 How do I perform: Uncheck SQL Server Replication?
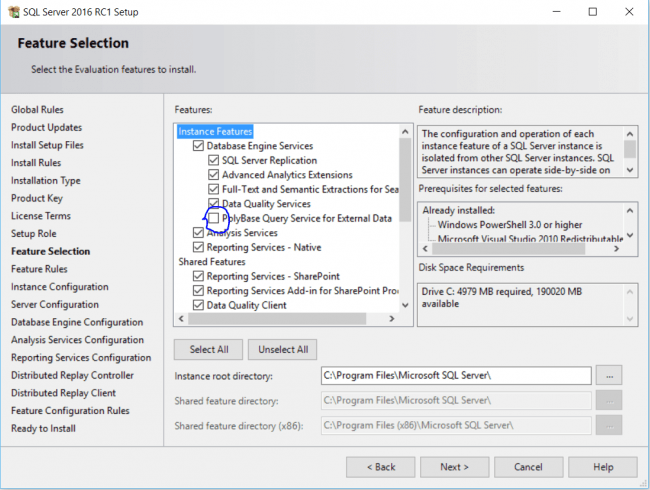[213, 160]
